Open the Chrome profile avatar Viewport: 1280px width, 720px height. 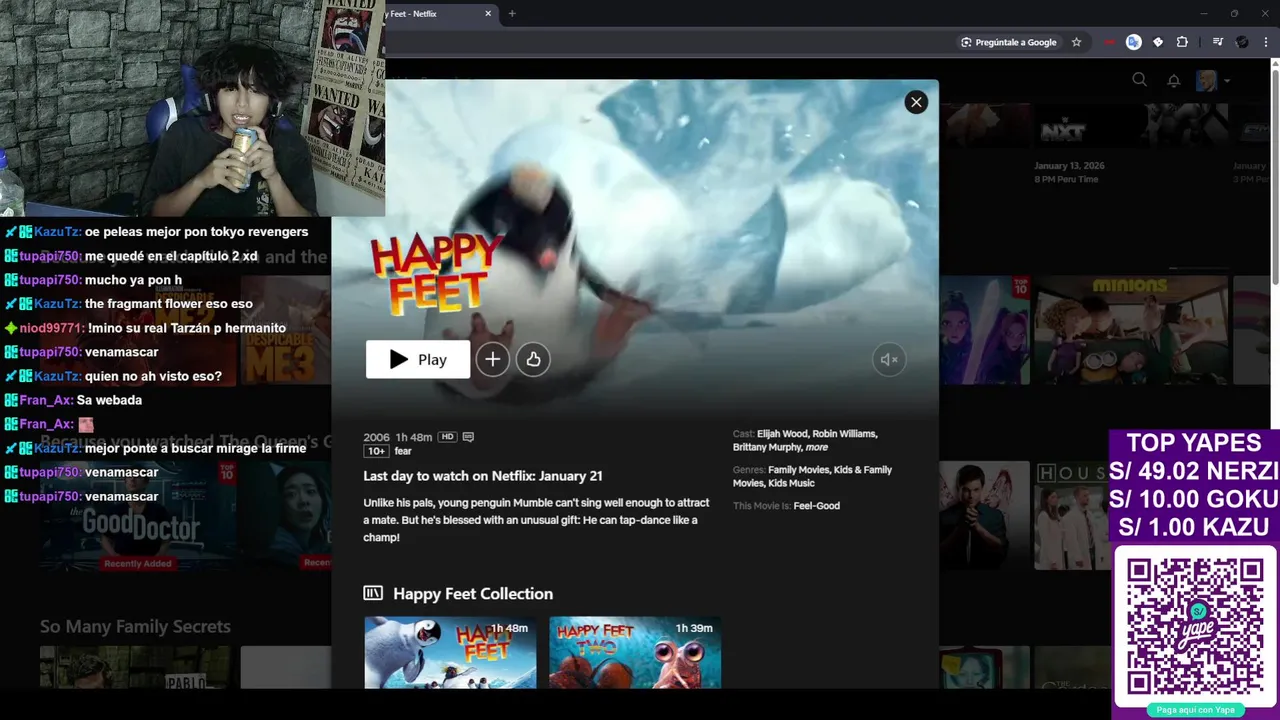(x=1242, y=42)
